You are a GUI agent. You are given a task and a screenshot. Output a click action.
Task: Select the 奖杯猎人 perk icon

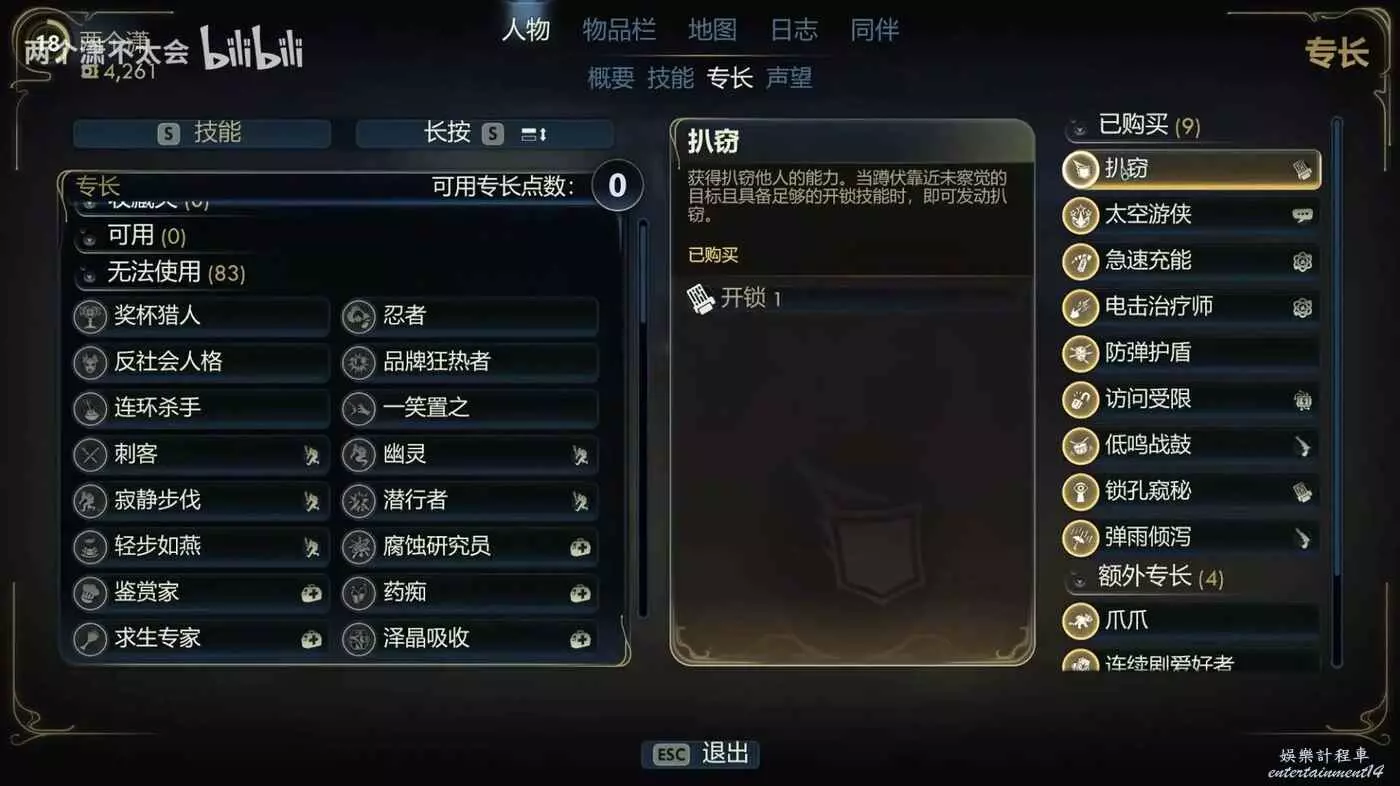(x=91, y=316)
